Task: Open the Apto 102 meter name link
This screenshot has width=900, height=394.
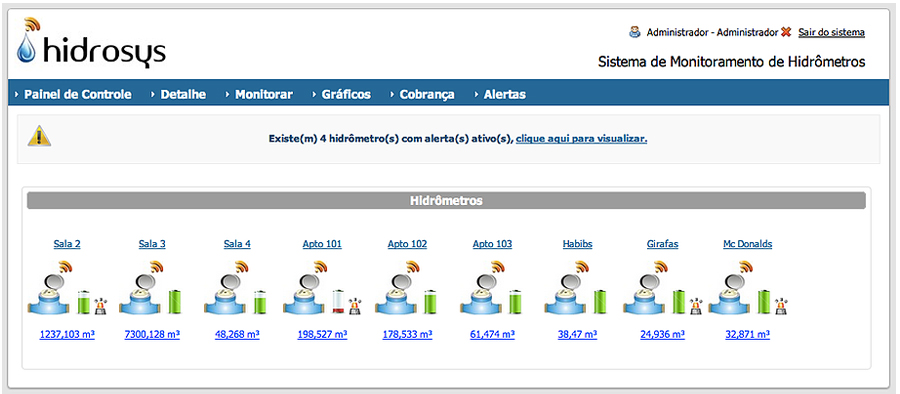Action: pyautogui.click(x=407, y=244)
